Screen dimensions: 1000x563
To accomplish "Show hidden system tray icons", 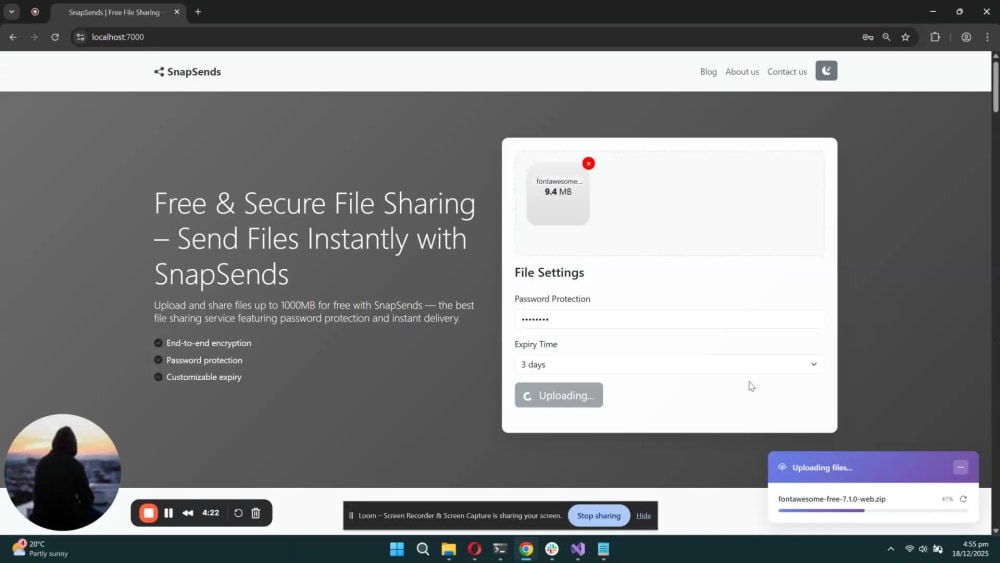I will 890,549.
